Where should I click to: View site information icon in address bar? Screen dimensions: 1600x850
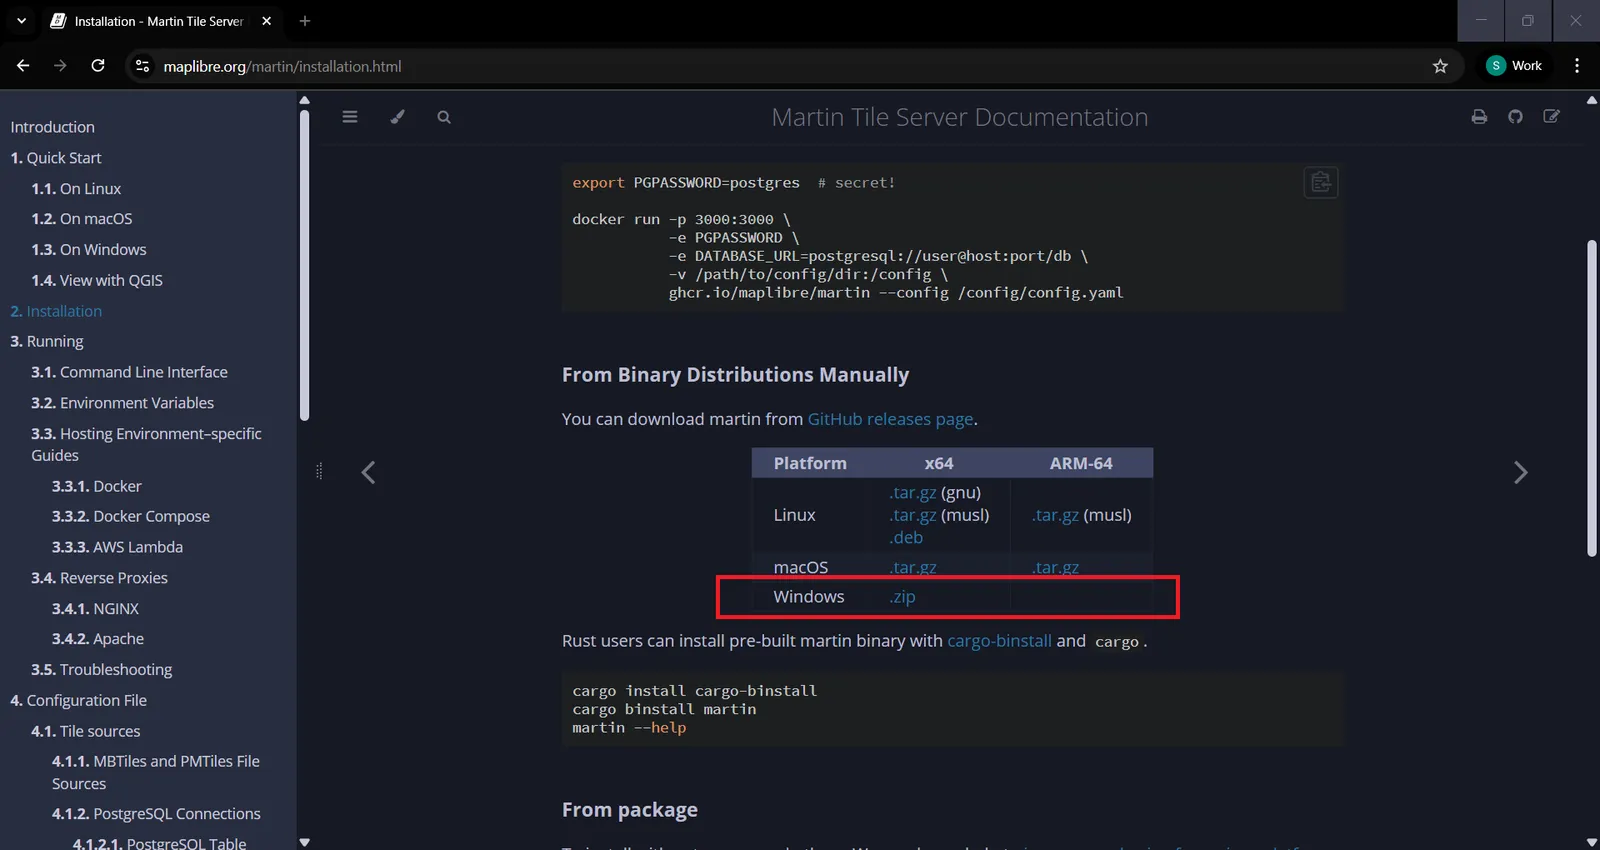(x=143, y=66)
